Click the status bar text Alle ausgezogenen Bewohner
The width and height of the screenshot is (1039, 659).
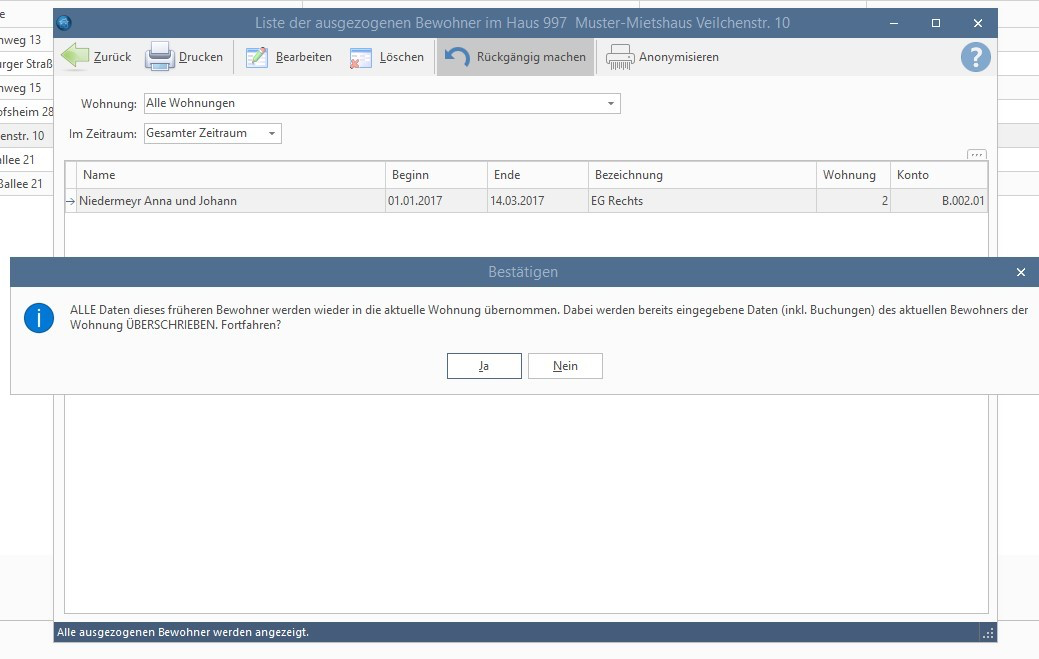183,633
